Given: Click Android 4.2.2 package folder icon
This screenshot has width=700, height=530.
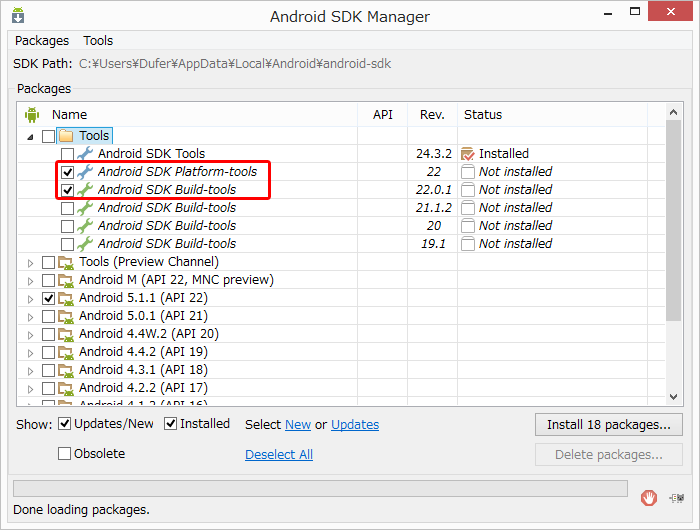Looking at the screenshot, I should pyautogui.click(x=66, y=388).
